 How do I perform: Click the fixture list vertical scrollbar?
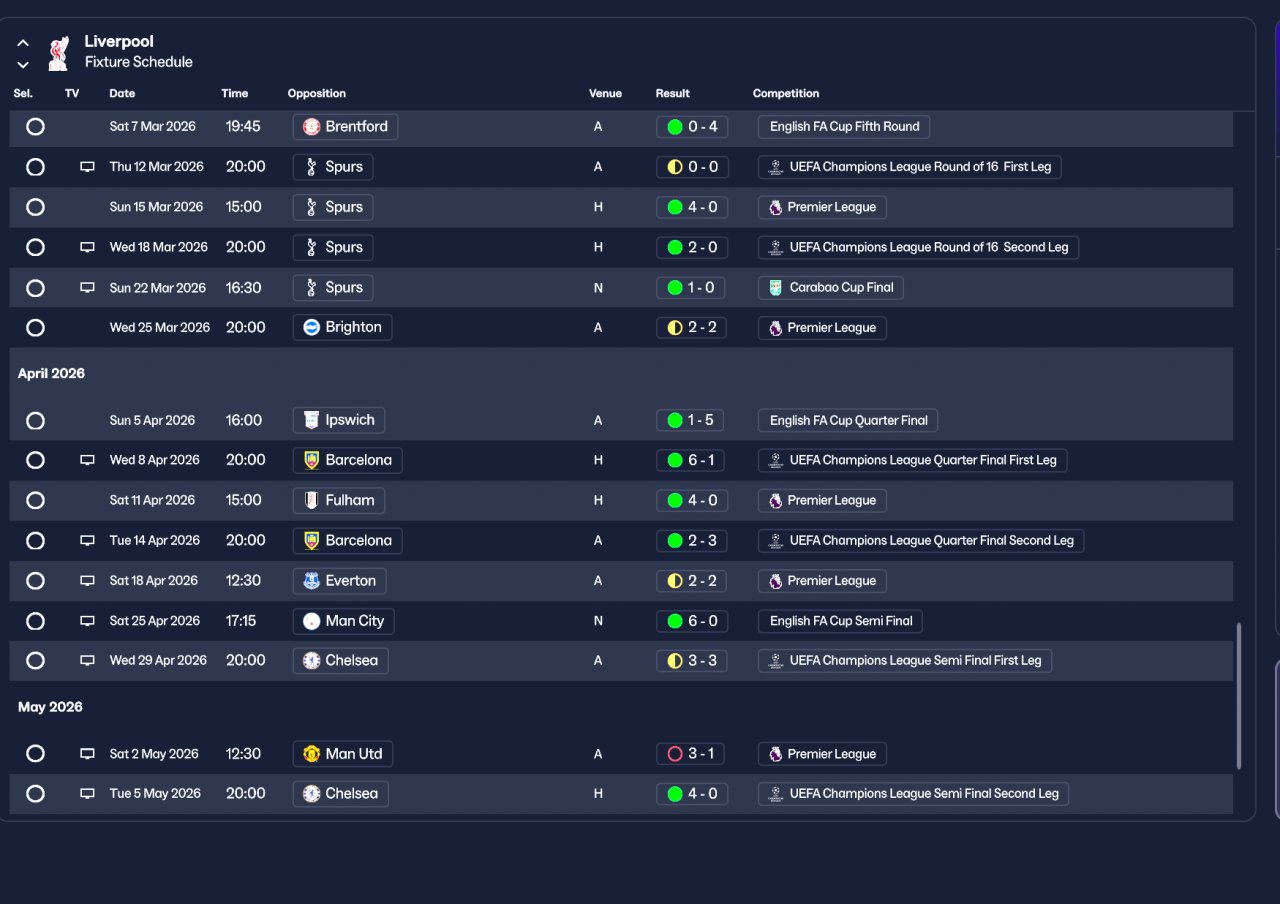(1240, 696)
